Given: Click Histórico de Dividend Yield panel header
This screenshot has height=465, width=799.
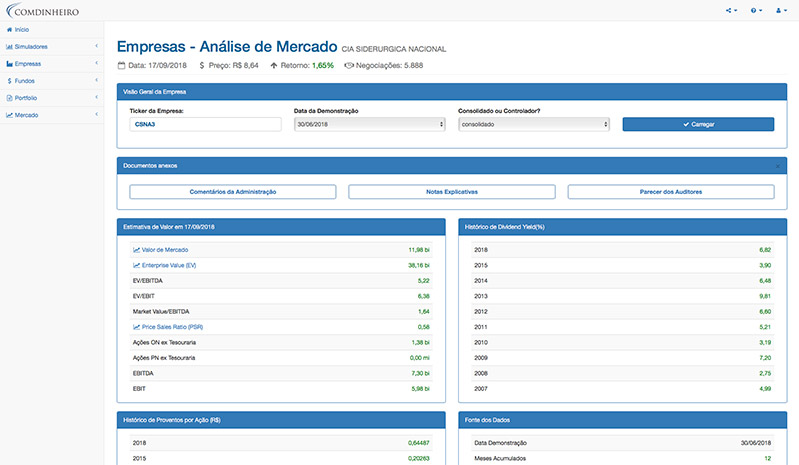Looking at the screenshot, I should coord(623,227).
